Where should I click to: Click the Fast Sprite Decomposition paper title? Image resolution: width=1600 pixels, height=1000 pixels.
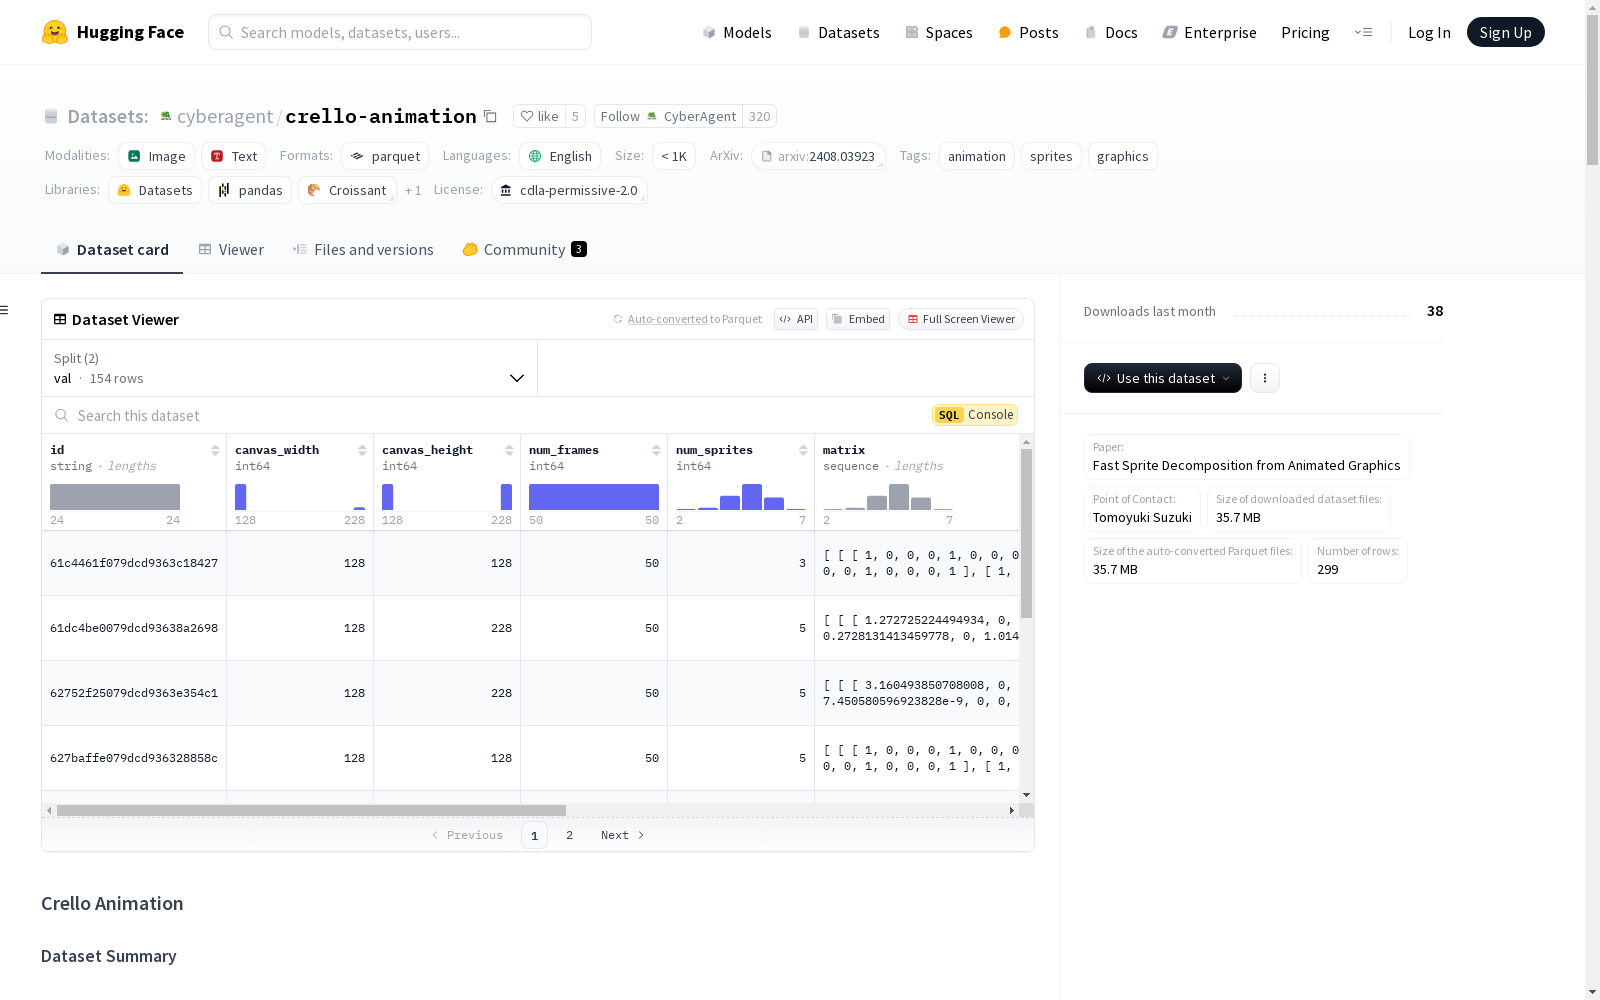[1246, 465]
